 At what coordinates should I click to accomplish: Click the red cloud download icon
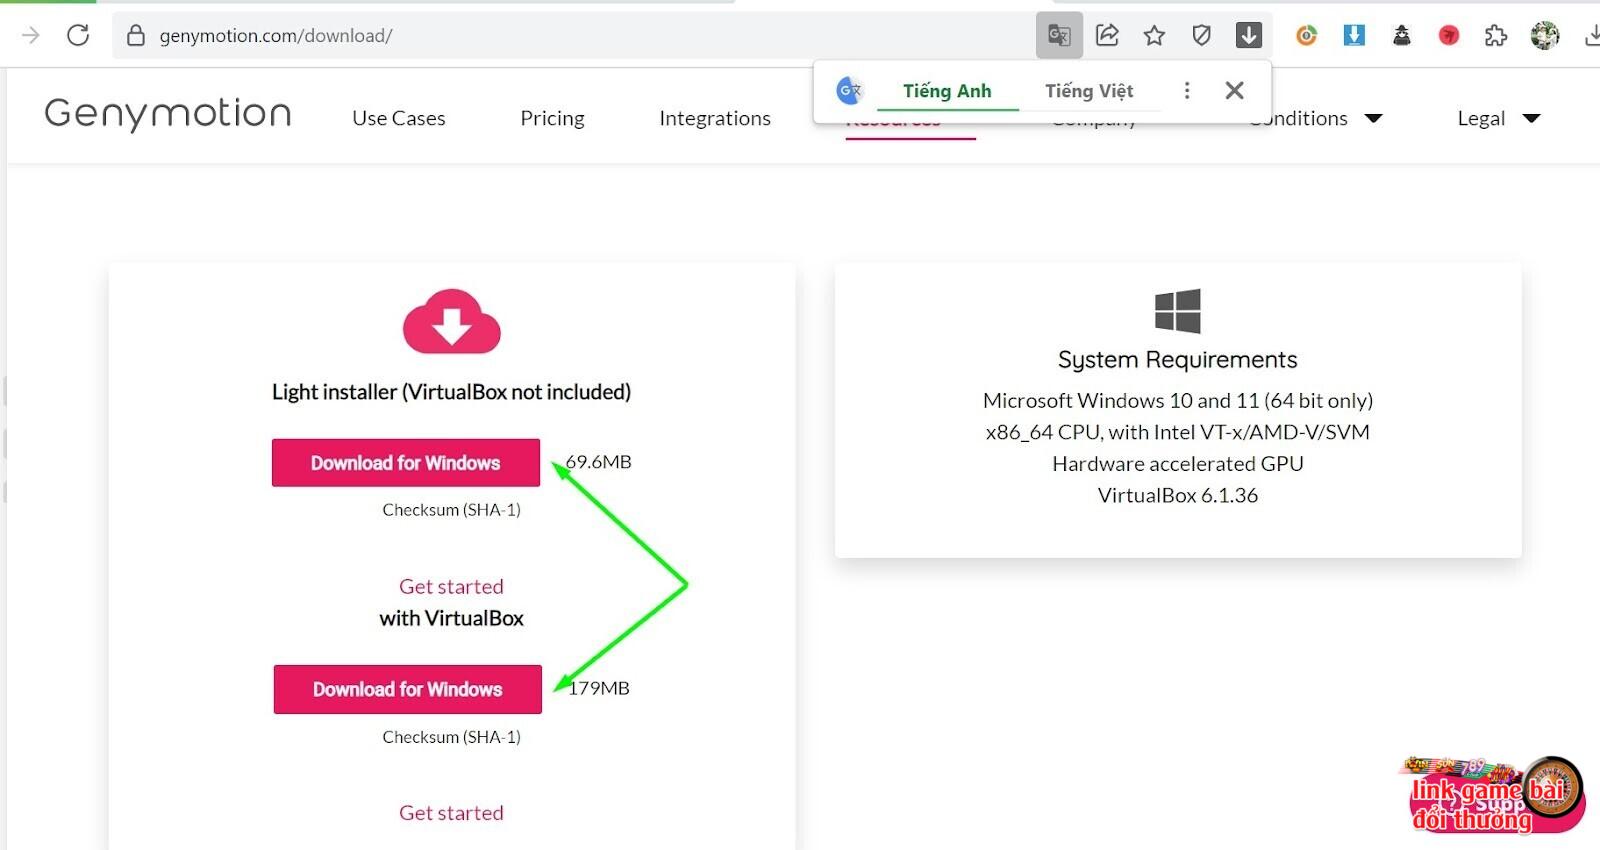(452, 321)
